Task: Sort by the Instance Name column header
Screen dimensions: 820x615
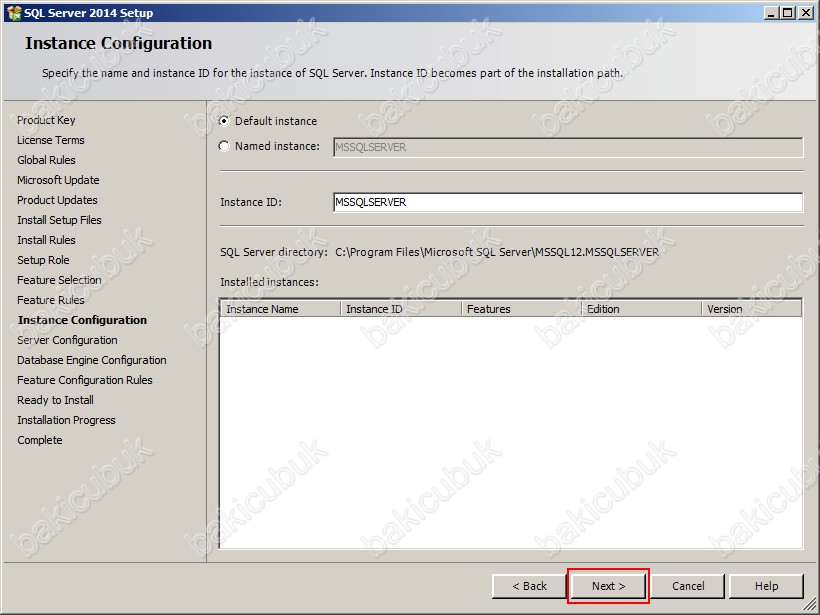Action: click(x=280, y=309)
